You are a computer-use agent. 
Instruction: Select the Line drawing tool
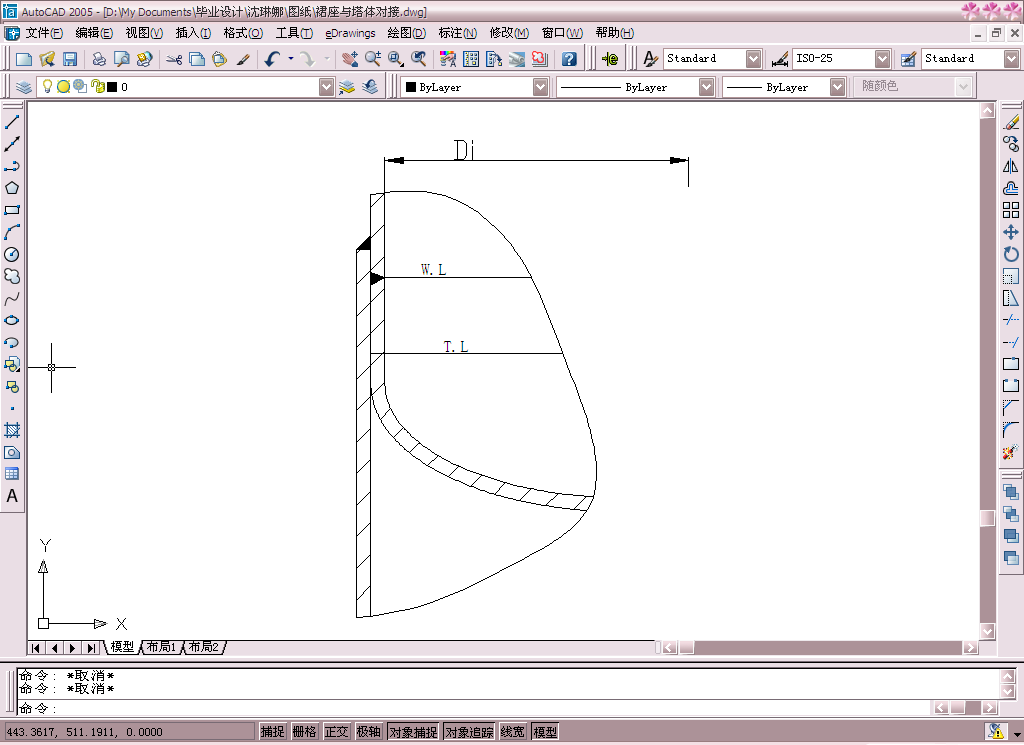coord(12,122)
